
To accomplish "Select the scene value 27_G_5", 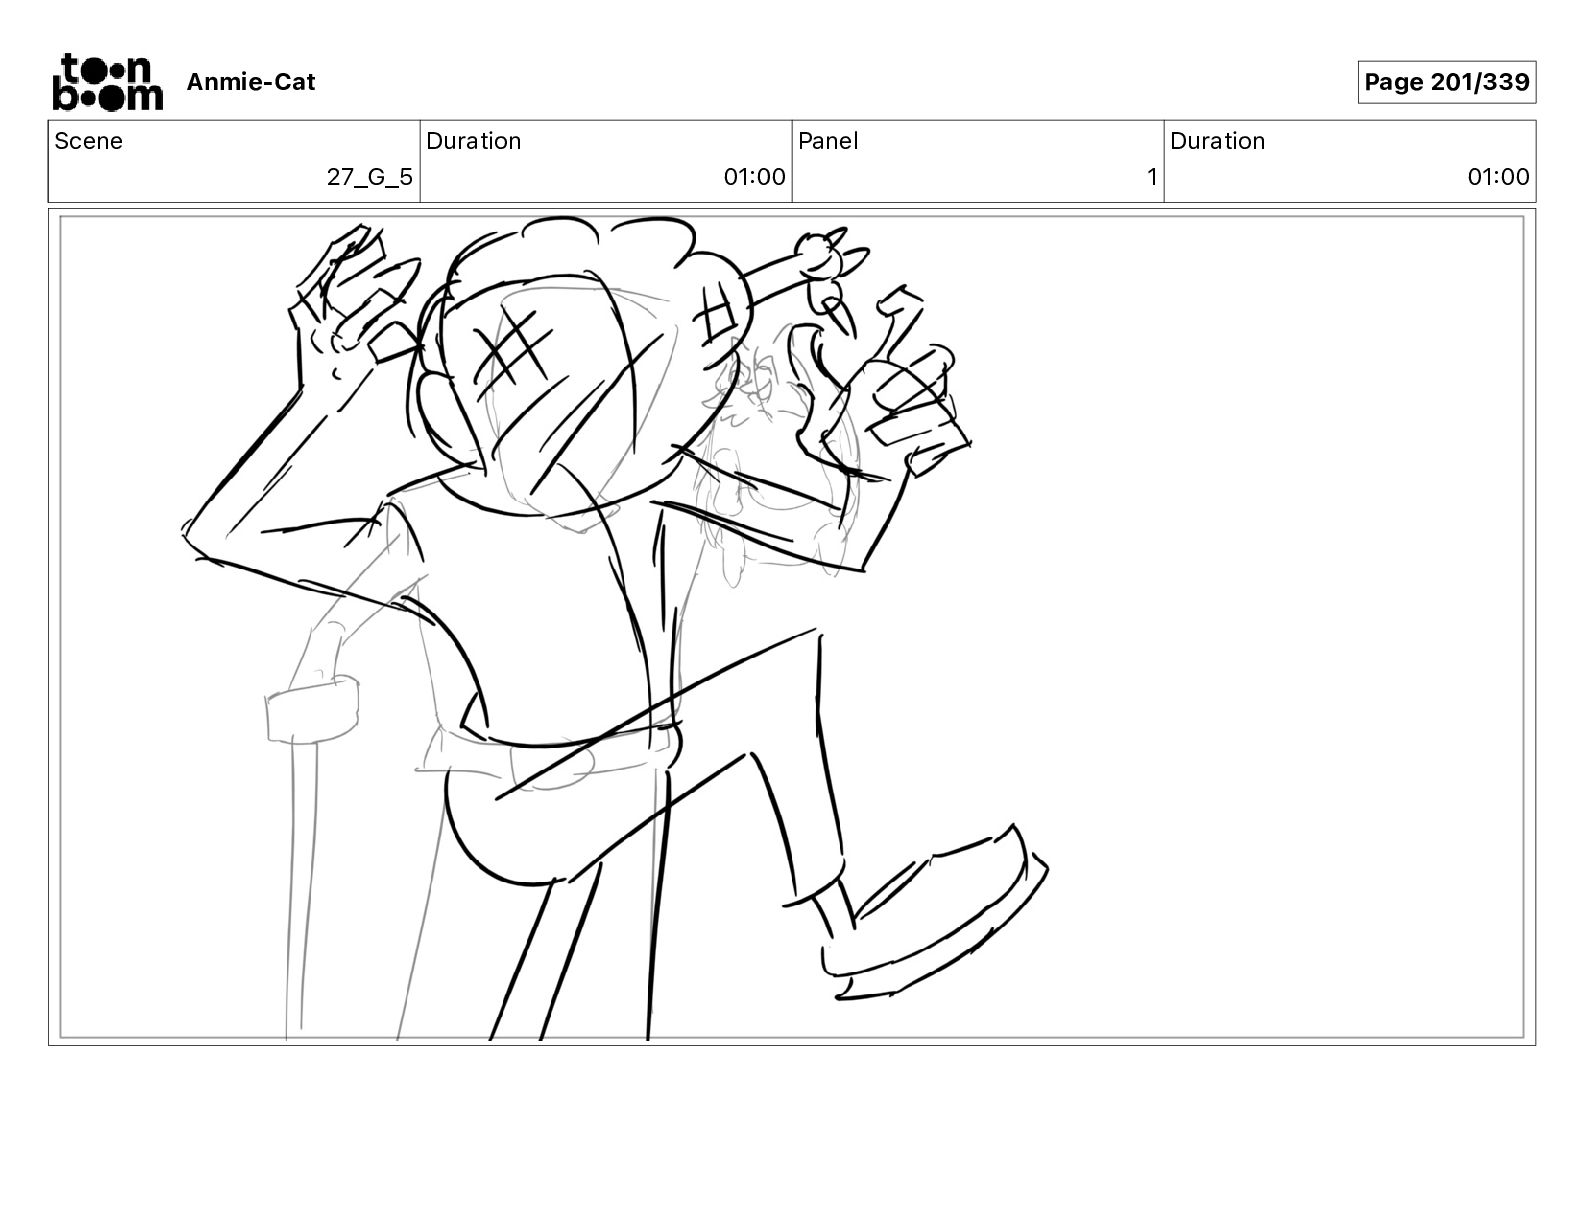I will 370,177.
